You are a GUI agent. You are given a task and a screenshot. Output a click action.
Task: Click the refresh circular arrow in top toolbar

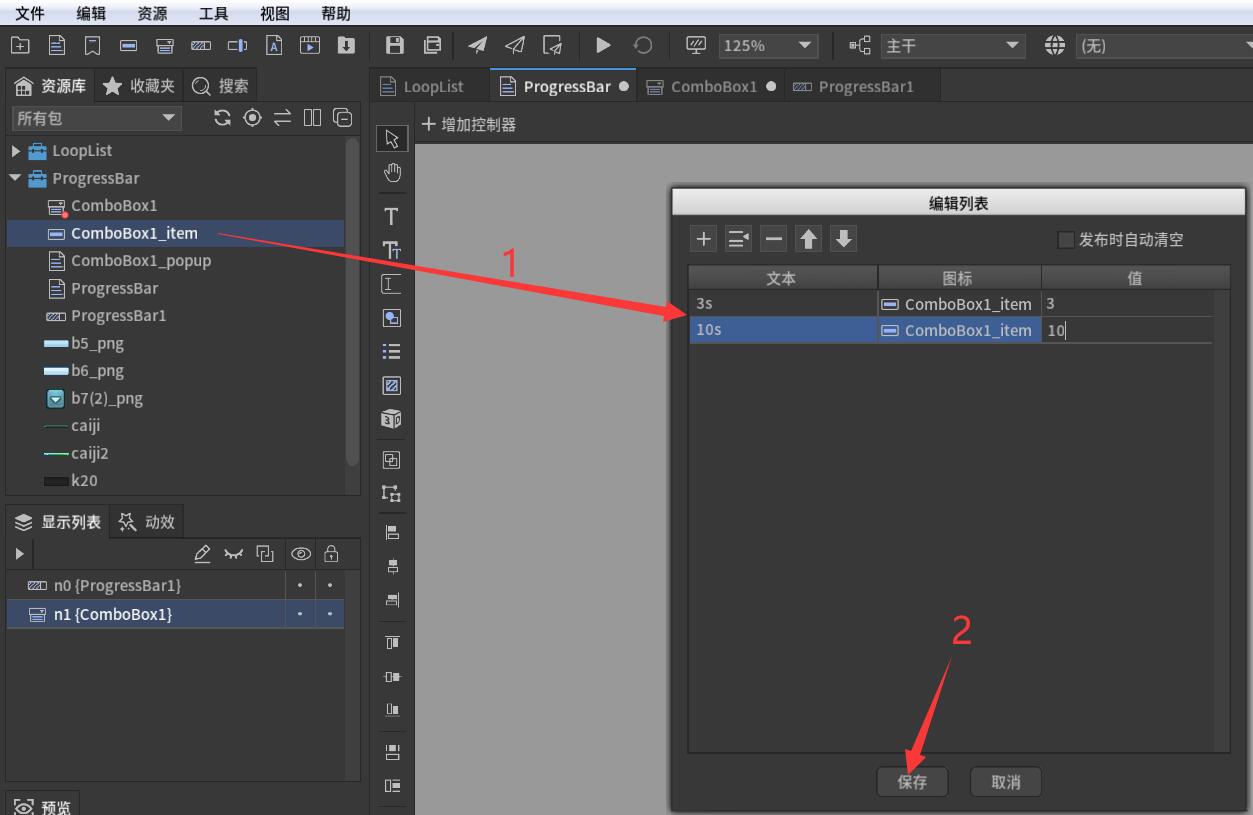(644, 45)
